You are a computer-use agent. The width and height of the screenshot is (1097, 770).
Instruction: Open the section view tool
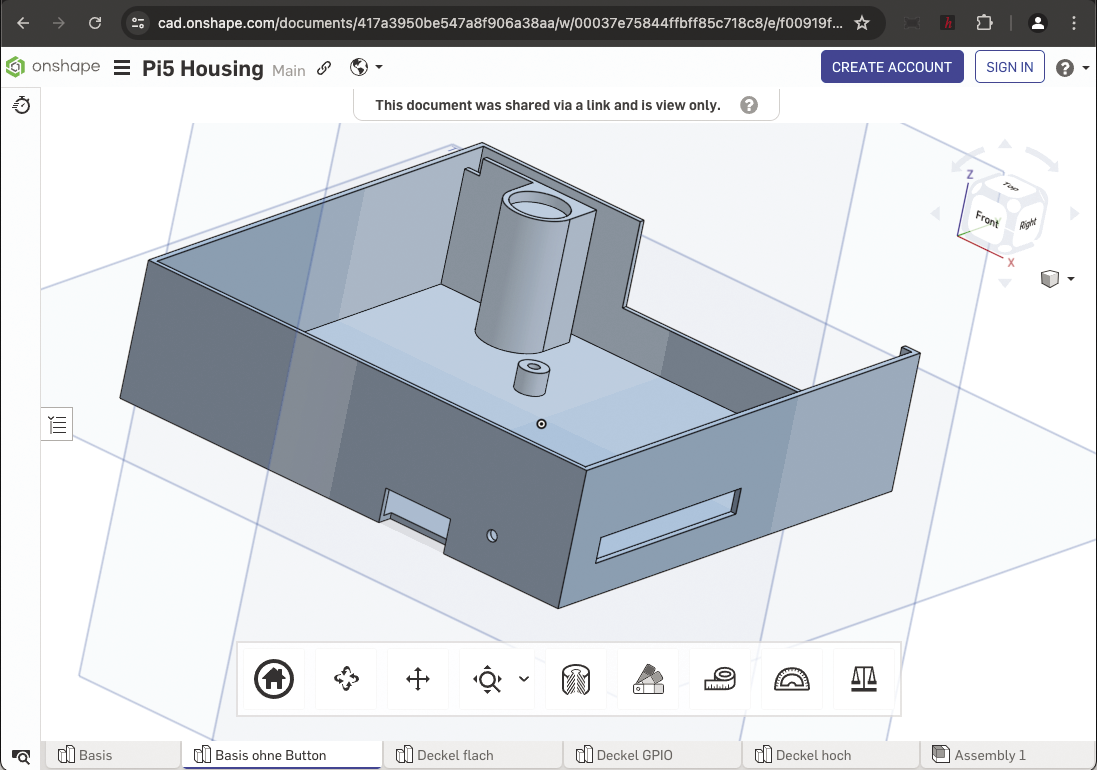click(575, 679)
